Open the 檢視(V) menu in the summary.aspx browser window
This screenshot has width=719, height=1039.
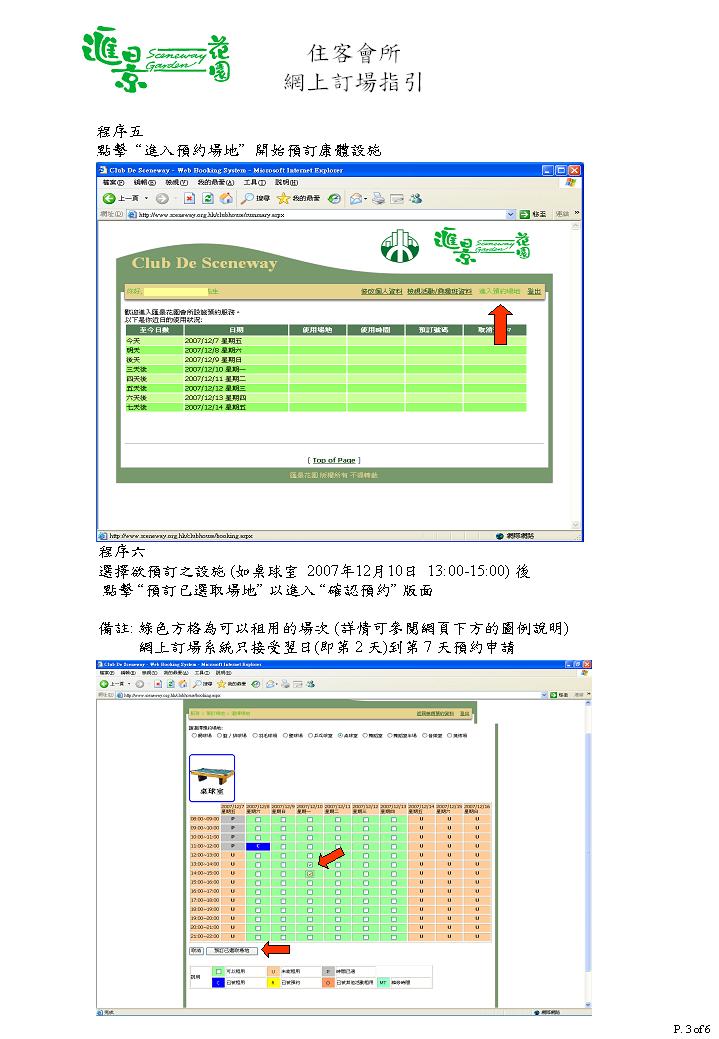[x=176, y=182]
